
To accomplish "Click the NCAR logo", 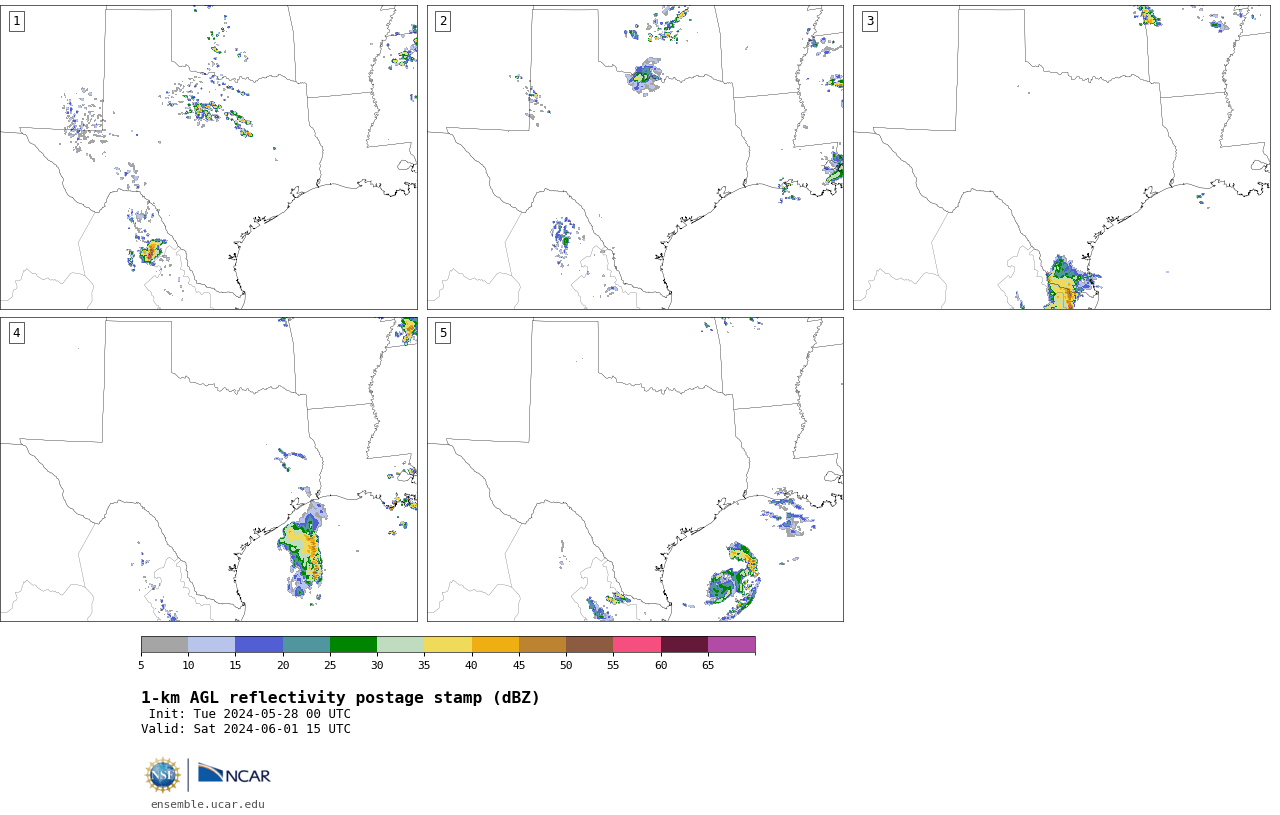I will [x=234, y=774].
